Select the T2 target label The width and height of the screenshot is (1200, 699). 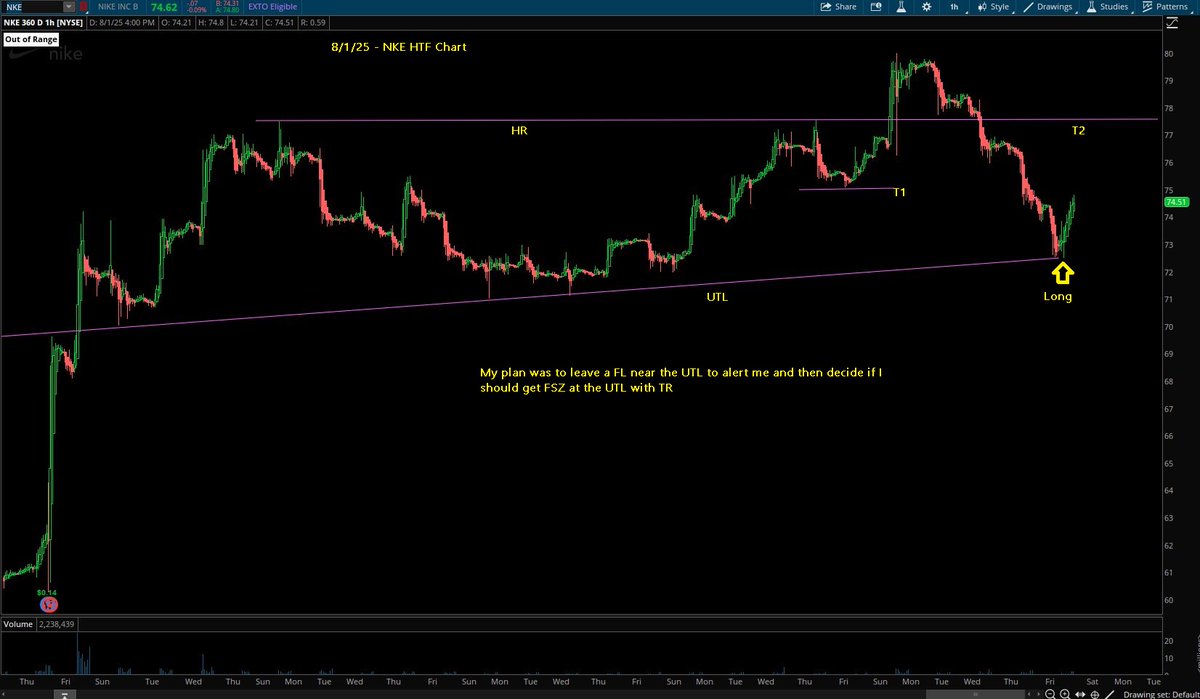point(1078,130)
